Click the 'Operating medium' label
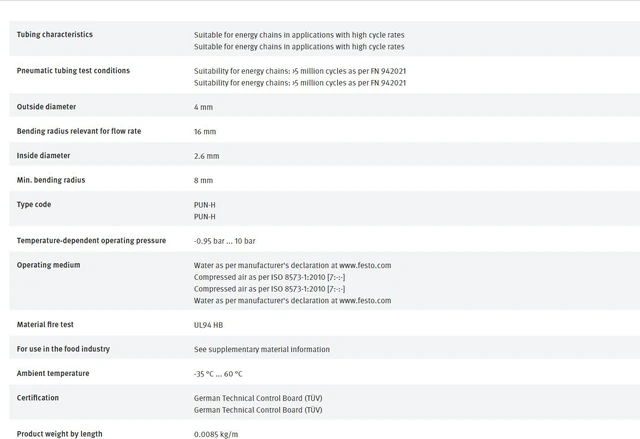This screenshot has width=640, height=439. tap(49, 265)
